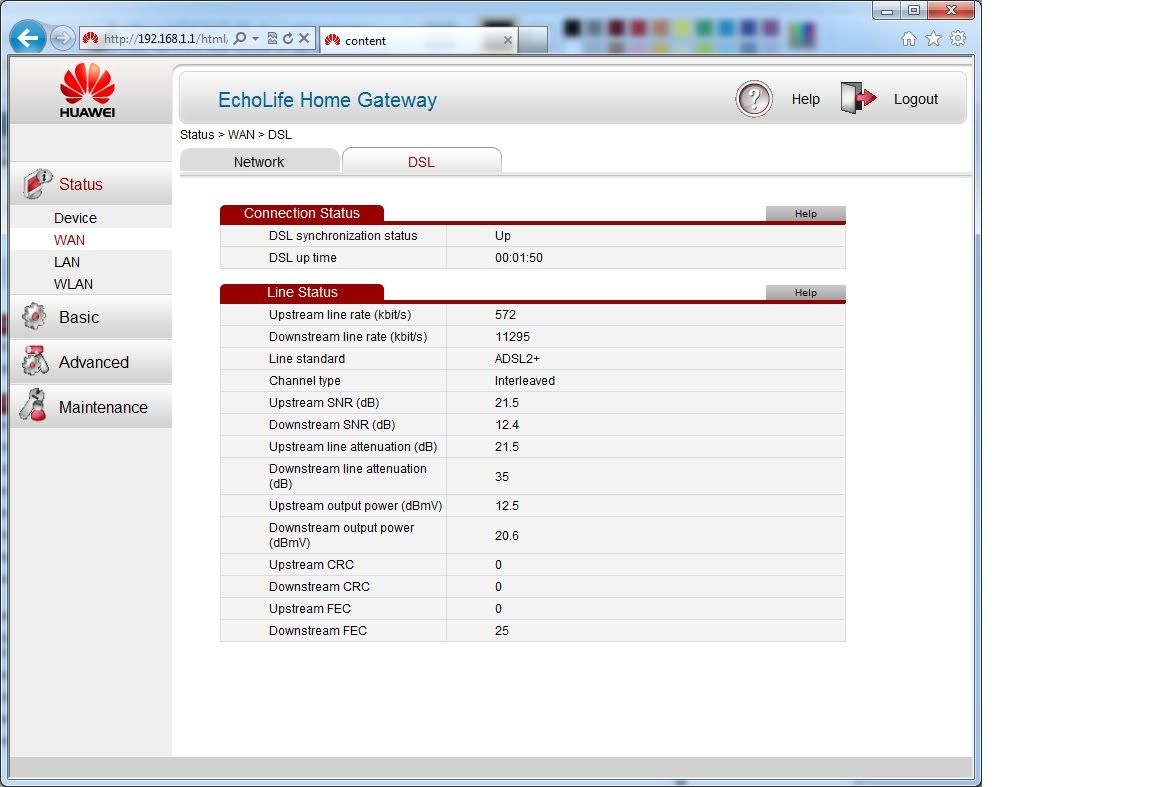Select the DSL tab
The width and height of the screenshot is (1152, 787).
pos(421,162)
